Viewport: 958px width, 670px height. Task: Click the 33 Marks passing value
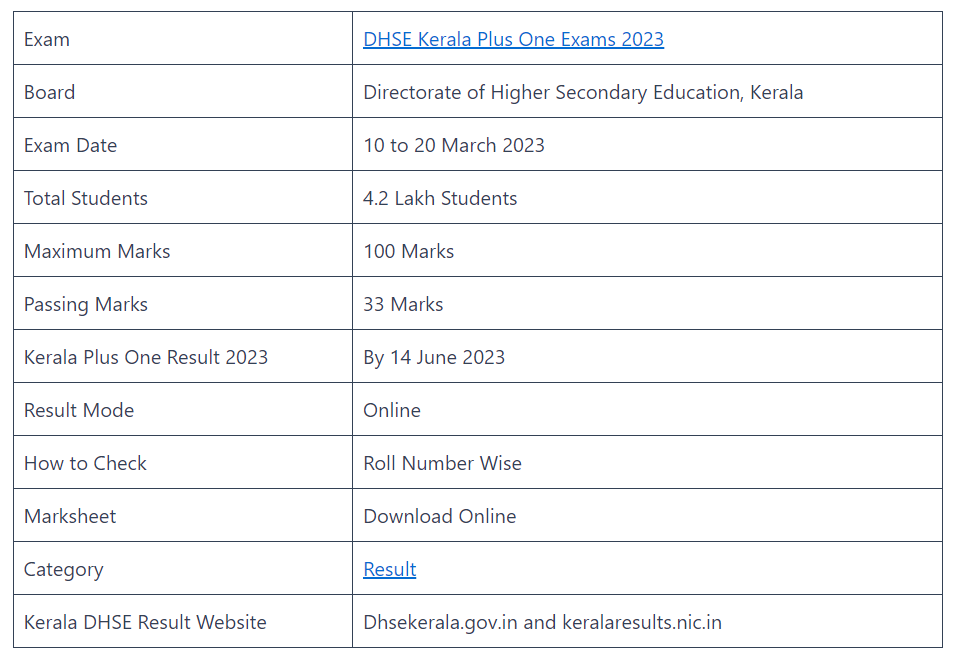403,304
